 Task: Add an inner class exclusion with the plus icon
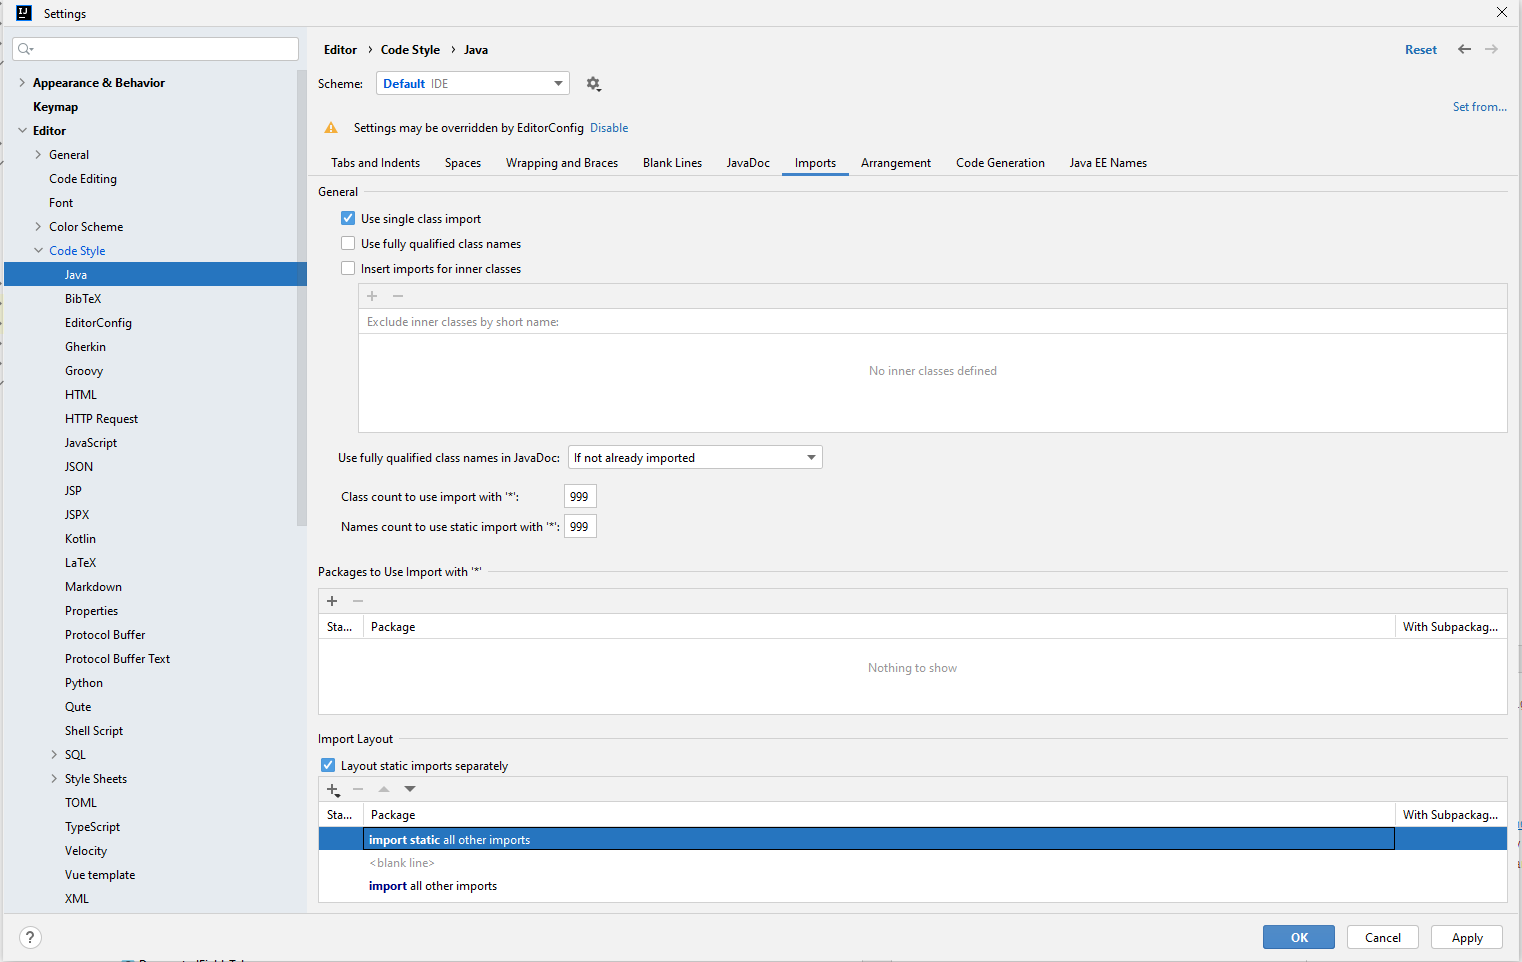(x=371, y=296)
